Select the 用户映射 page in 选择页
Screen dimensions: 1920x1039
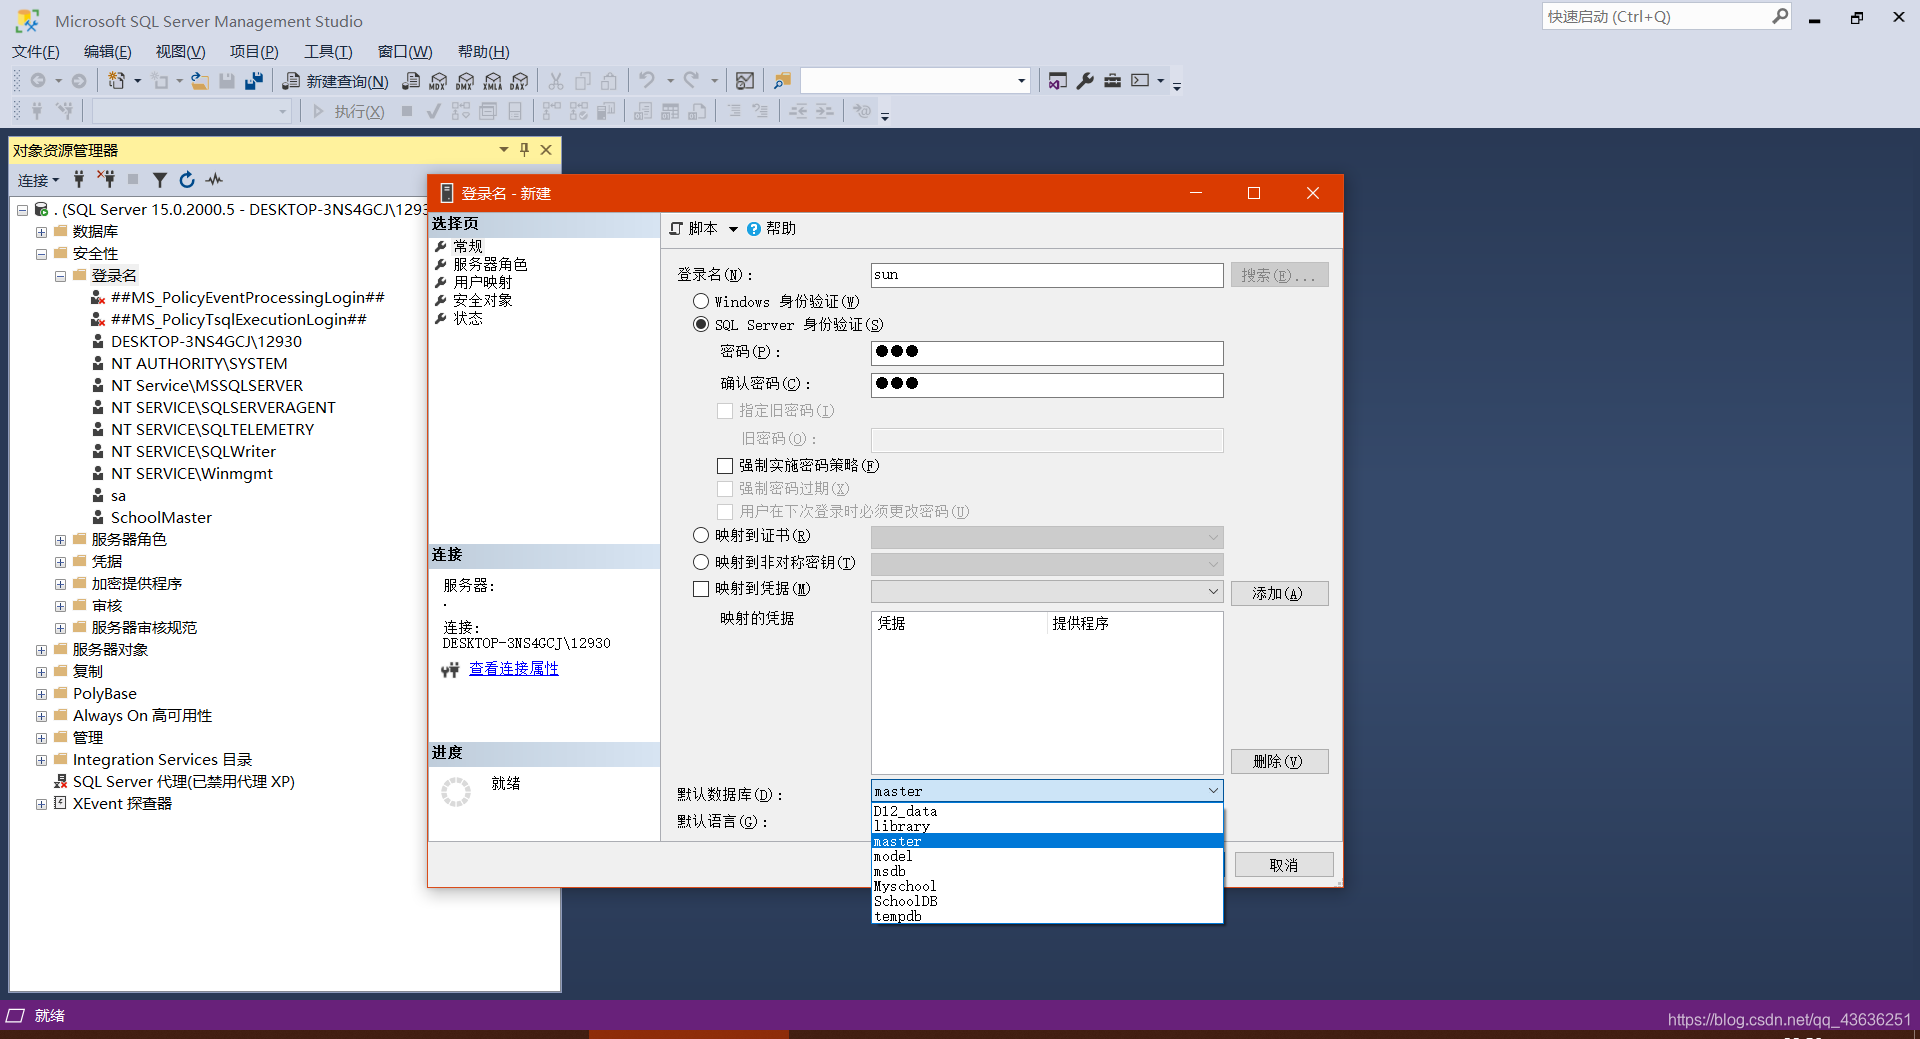coord(483,282)
